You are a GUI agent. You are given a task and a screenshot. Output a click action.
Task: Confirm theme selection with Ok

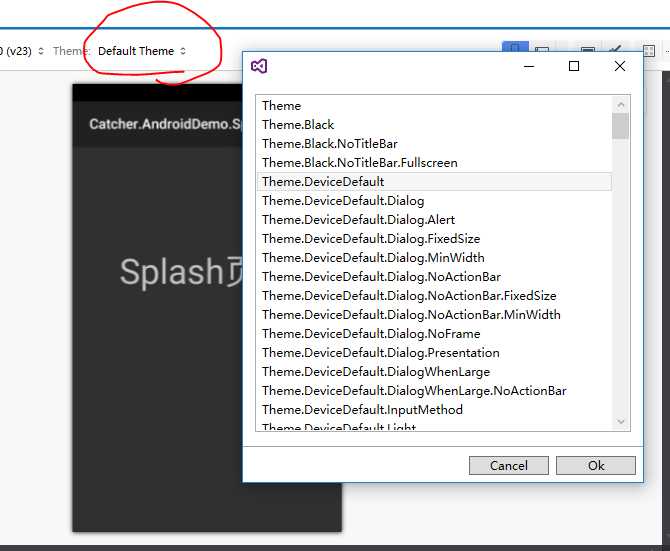(596, 466)
